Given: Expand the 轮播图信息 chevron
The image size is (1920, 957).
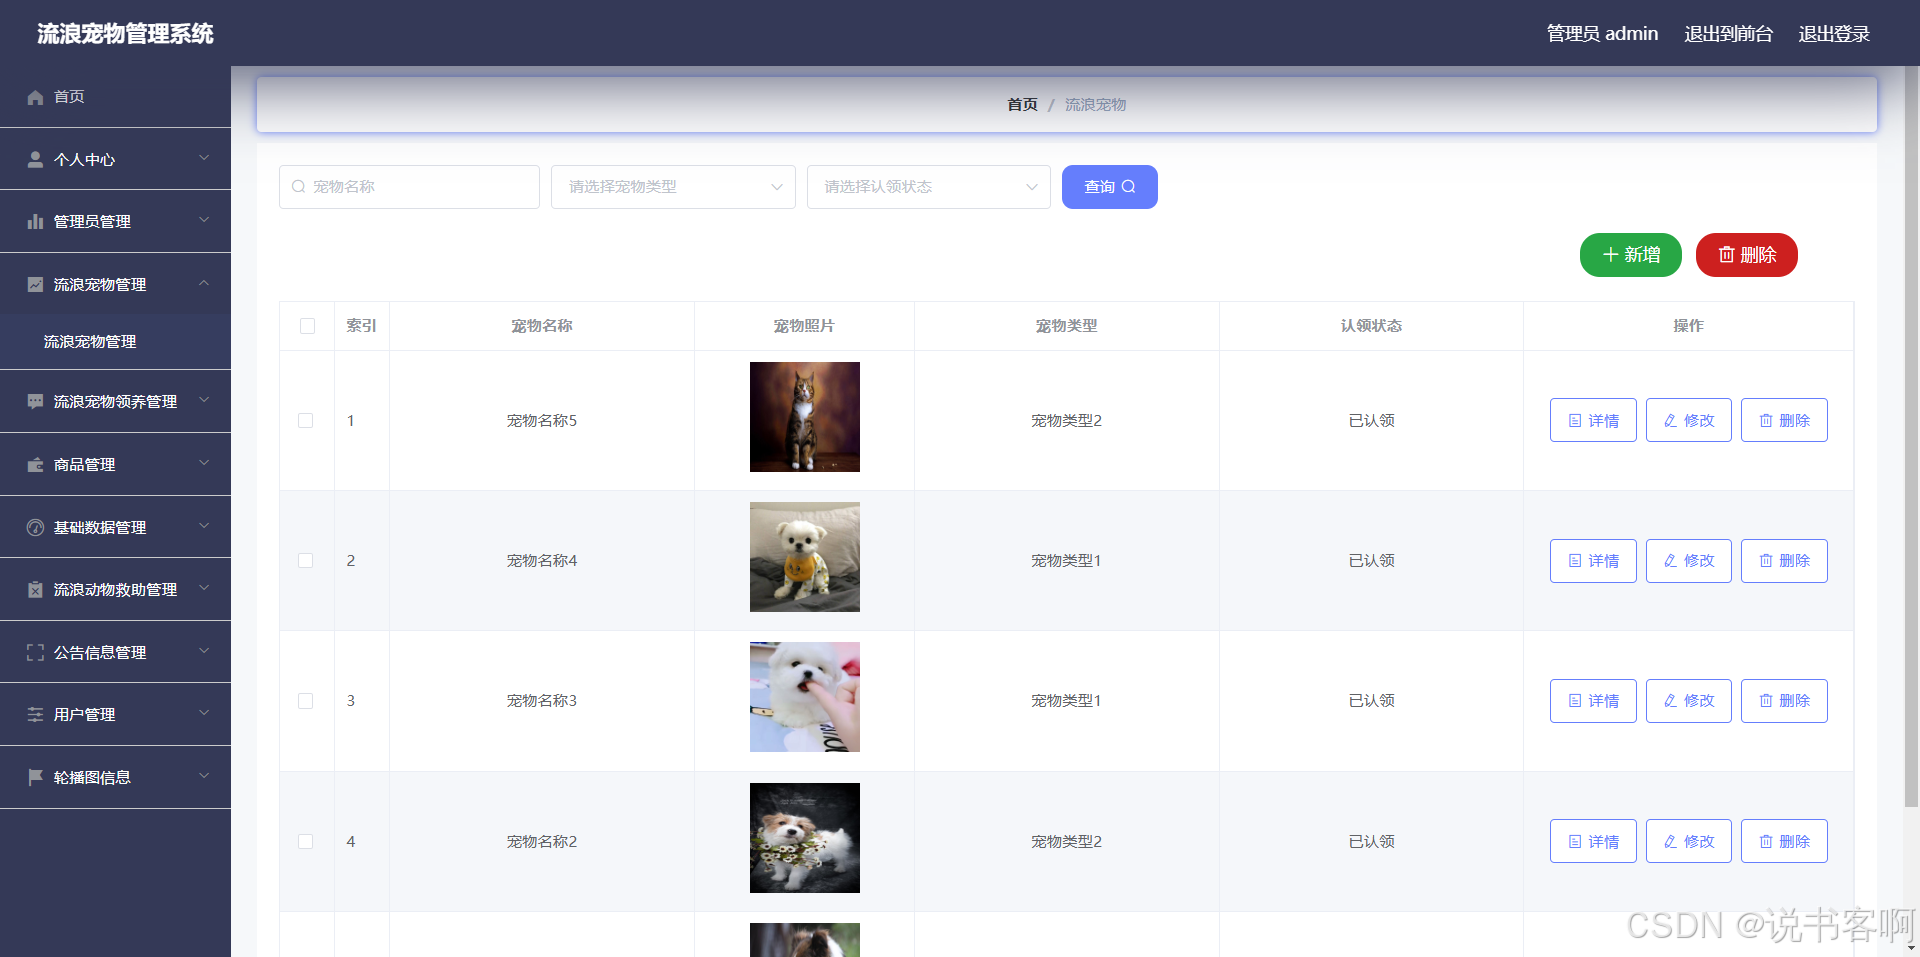Looking at the screenshot, I should point(204,776).
